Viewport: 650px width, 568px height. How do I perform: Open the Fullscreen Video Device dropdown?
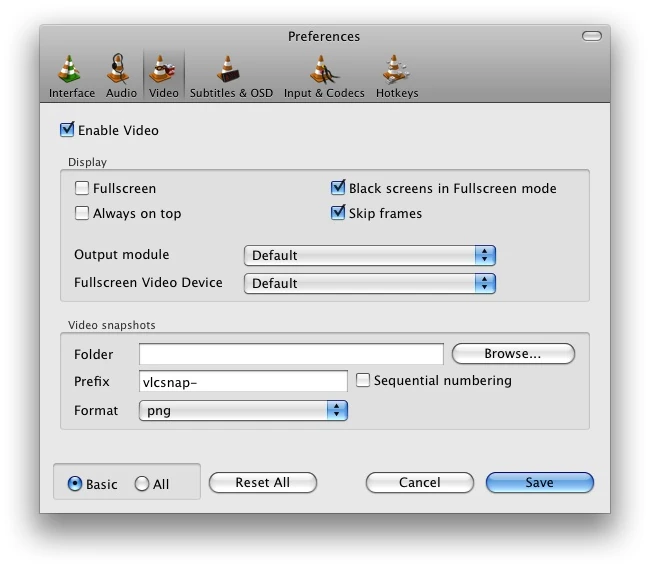coord(370,284)
